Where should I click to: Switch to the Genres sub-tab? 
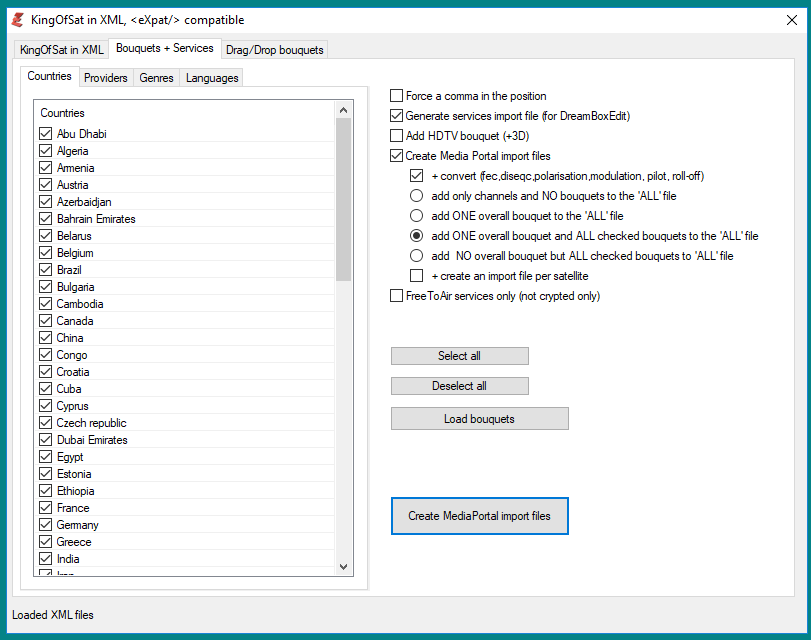156,78
